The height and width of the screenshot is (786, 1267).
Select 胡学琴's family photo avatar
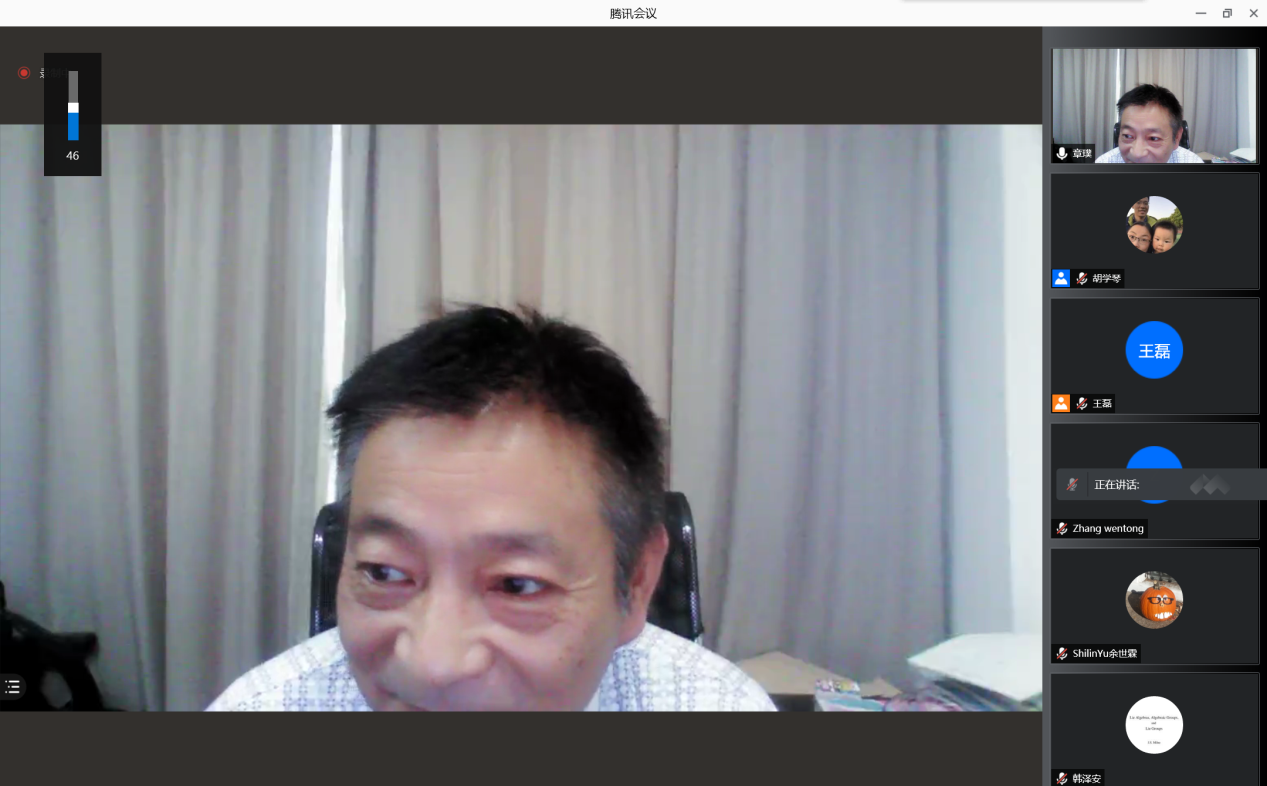pos(1154,225)
